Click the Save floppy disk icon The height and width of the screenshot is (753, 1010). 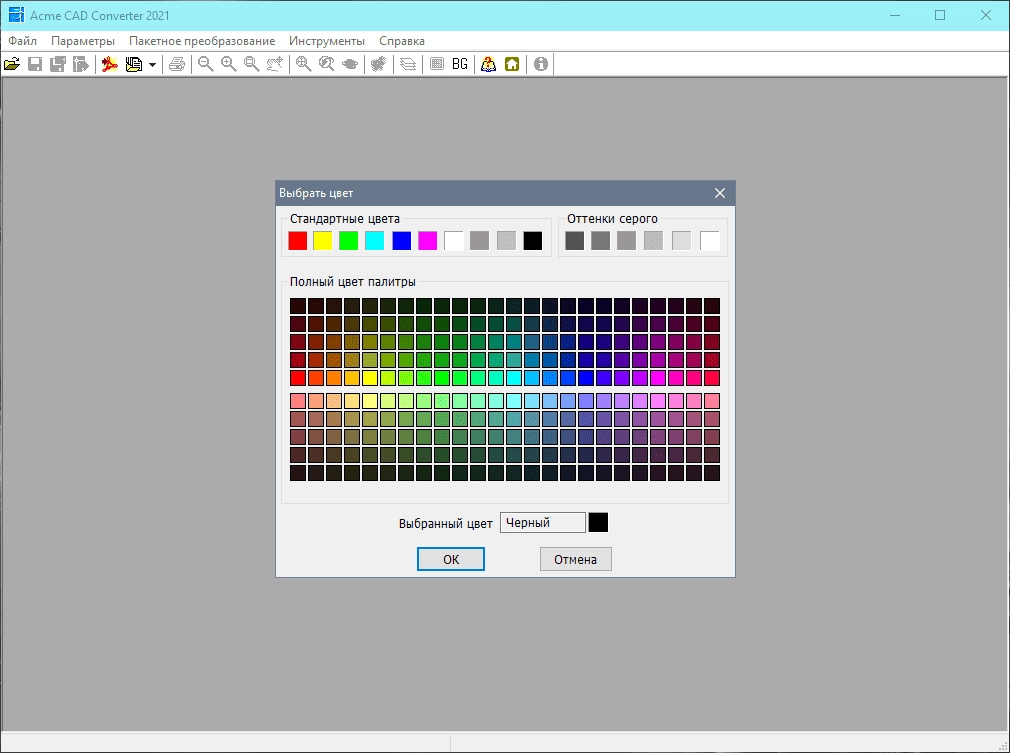coord(35,64)
